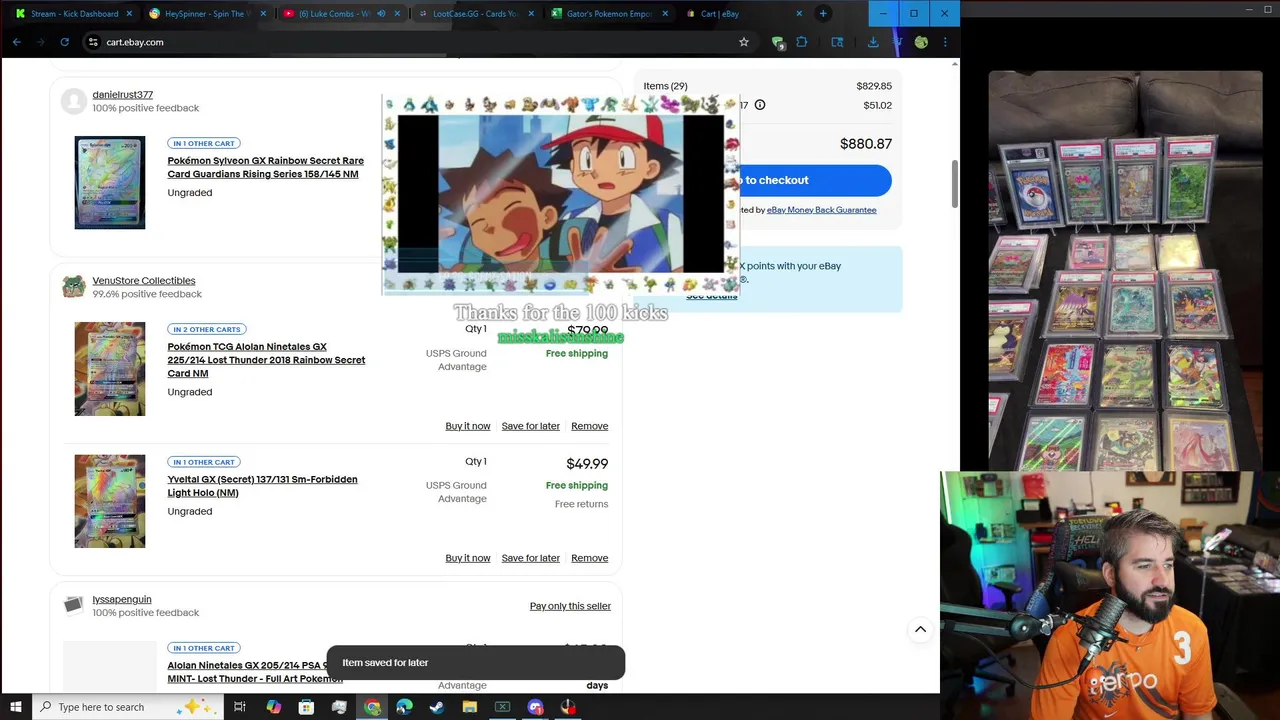1280x720 pixels.
Task: Switch to Stream - Kick Dashboard tab
Action: coord(72,14)
